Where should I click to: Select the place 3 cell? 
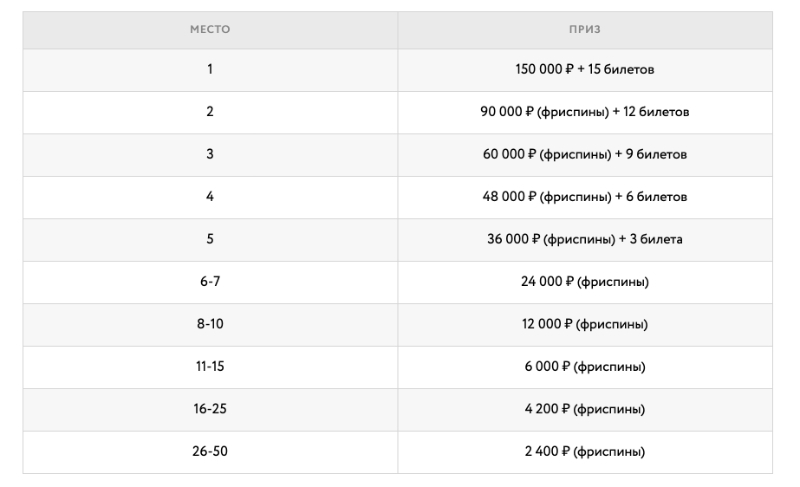click(x=210, y=155)
